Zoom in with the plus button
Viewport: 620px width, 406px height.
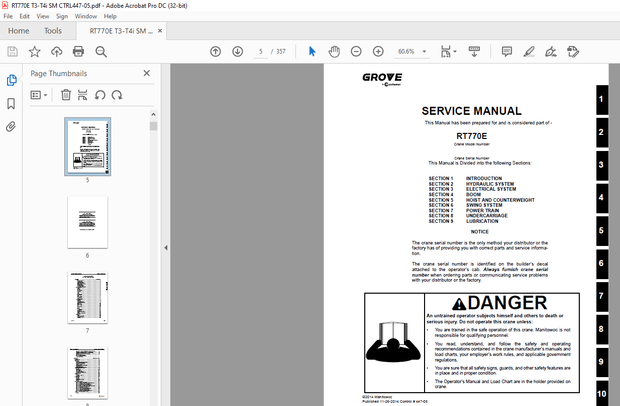click(x=378, y=51)
